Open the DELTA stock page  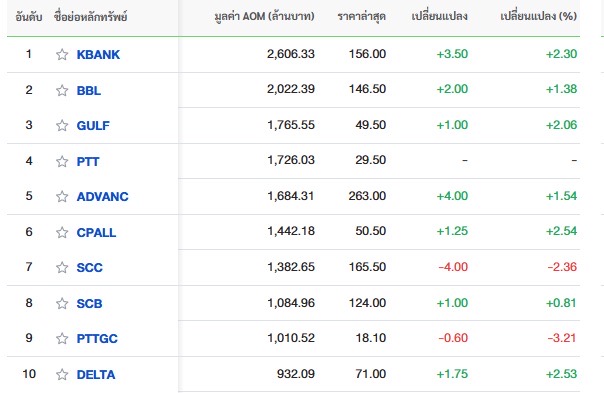click(96, 375)
